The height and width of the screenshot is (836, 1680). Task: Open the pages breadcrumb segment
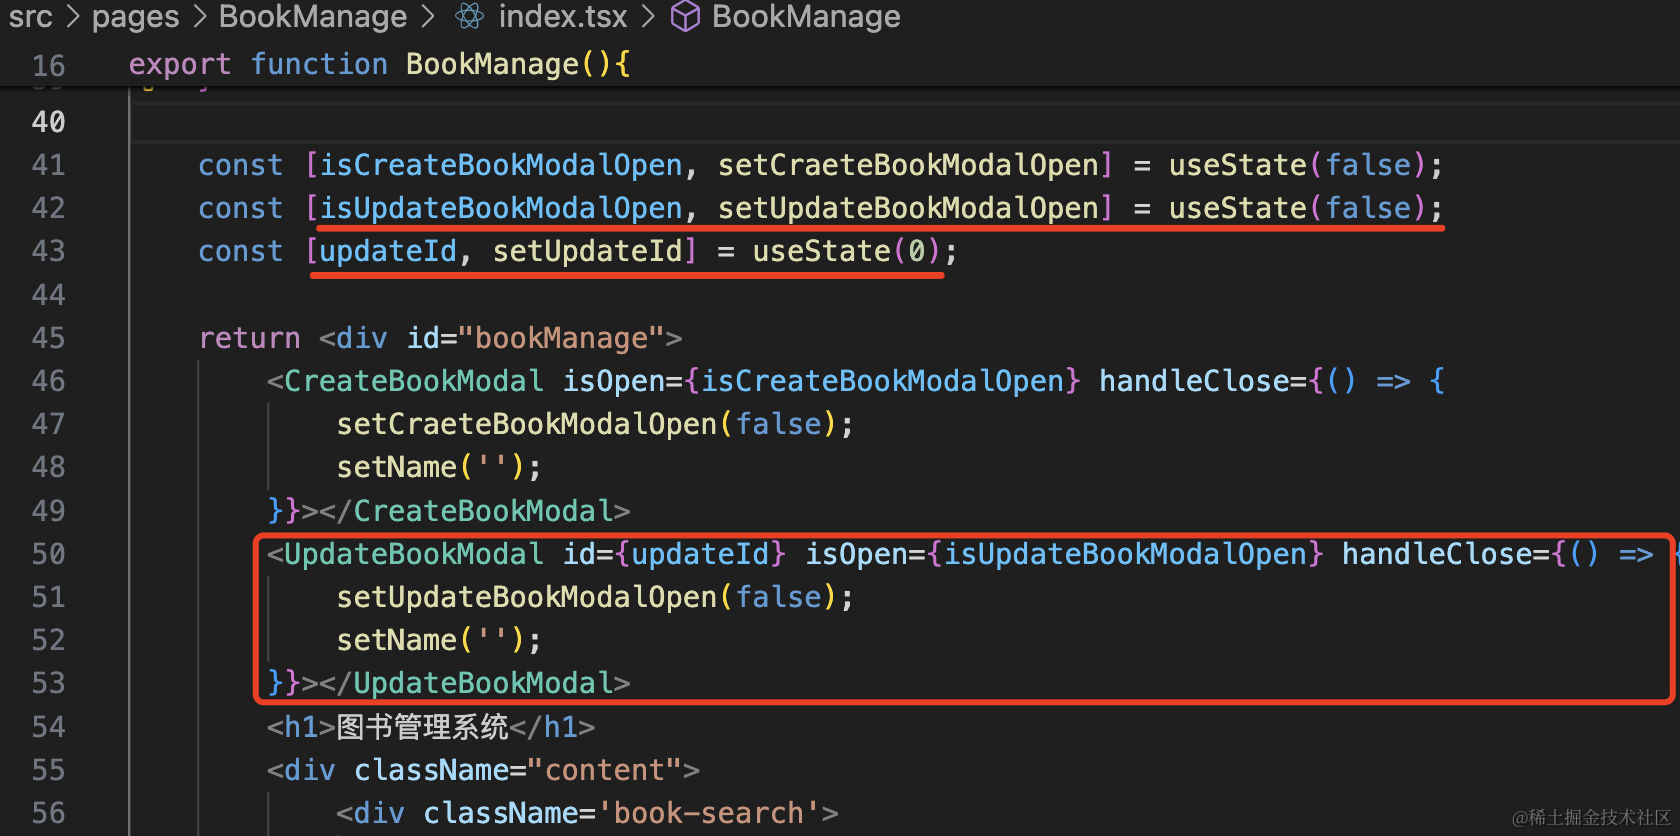135,16
